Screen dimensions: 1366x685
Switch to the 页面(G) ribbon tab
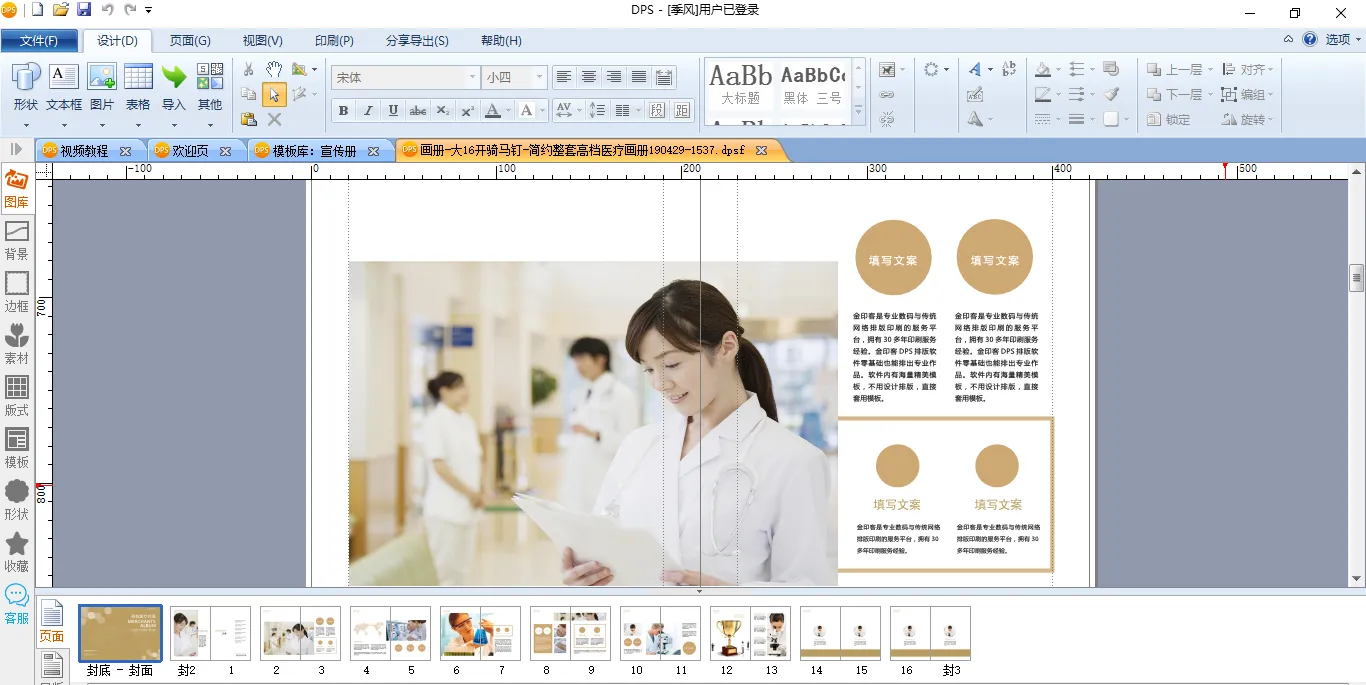coord(190,41)
